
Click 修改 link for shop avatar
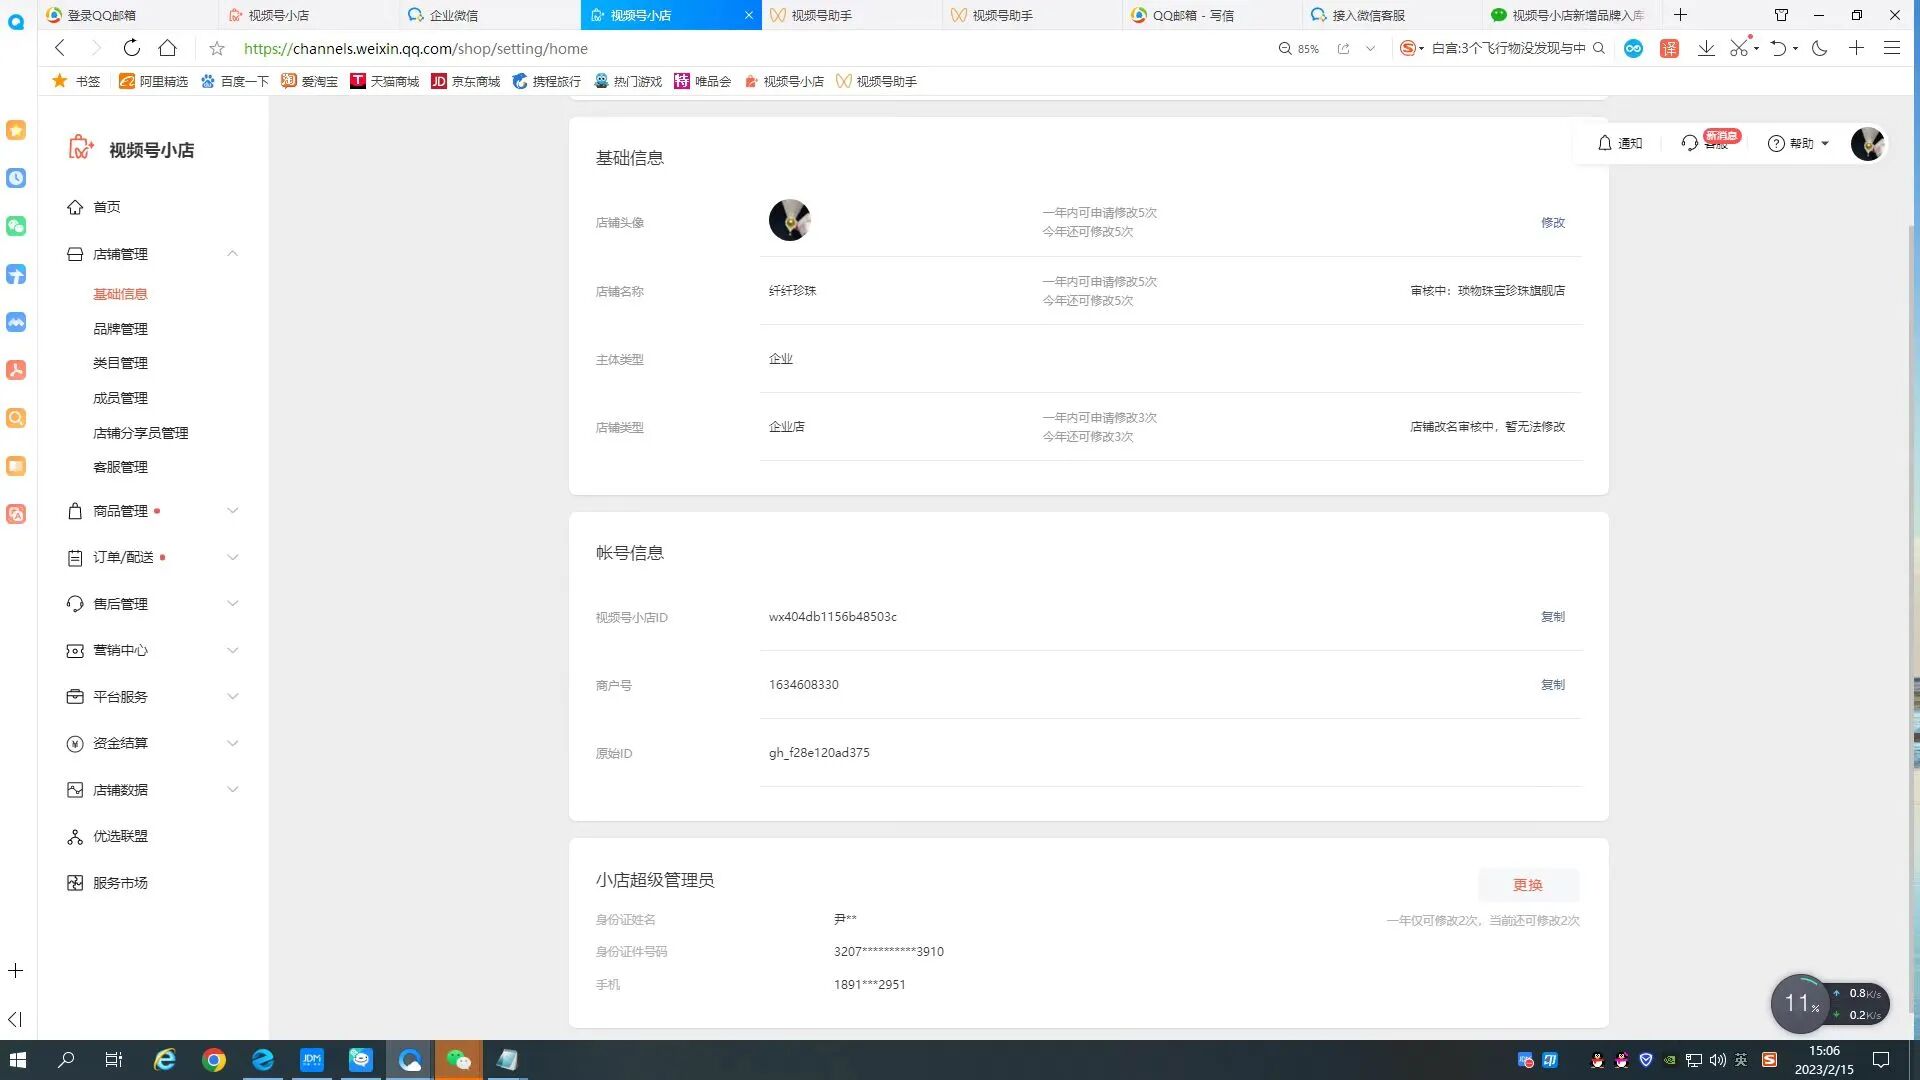(1552, 222)
